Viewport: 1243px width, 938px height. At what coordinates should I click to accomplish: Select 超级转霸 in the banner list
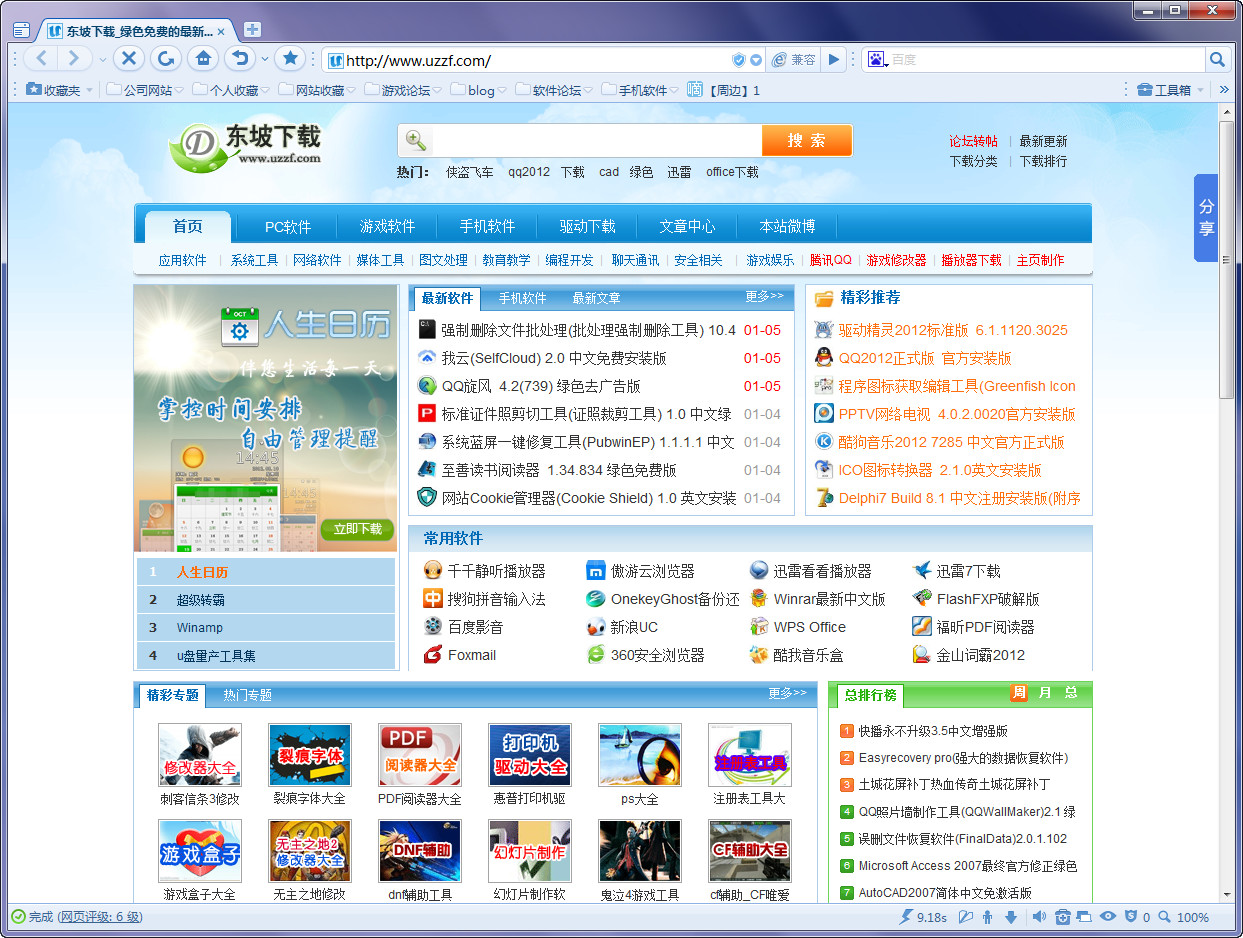(x=266, y=600)
